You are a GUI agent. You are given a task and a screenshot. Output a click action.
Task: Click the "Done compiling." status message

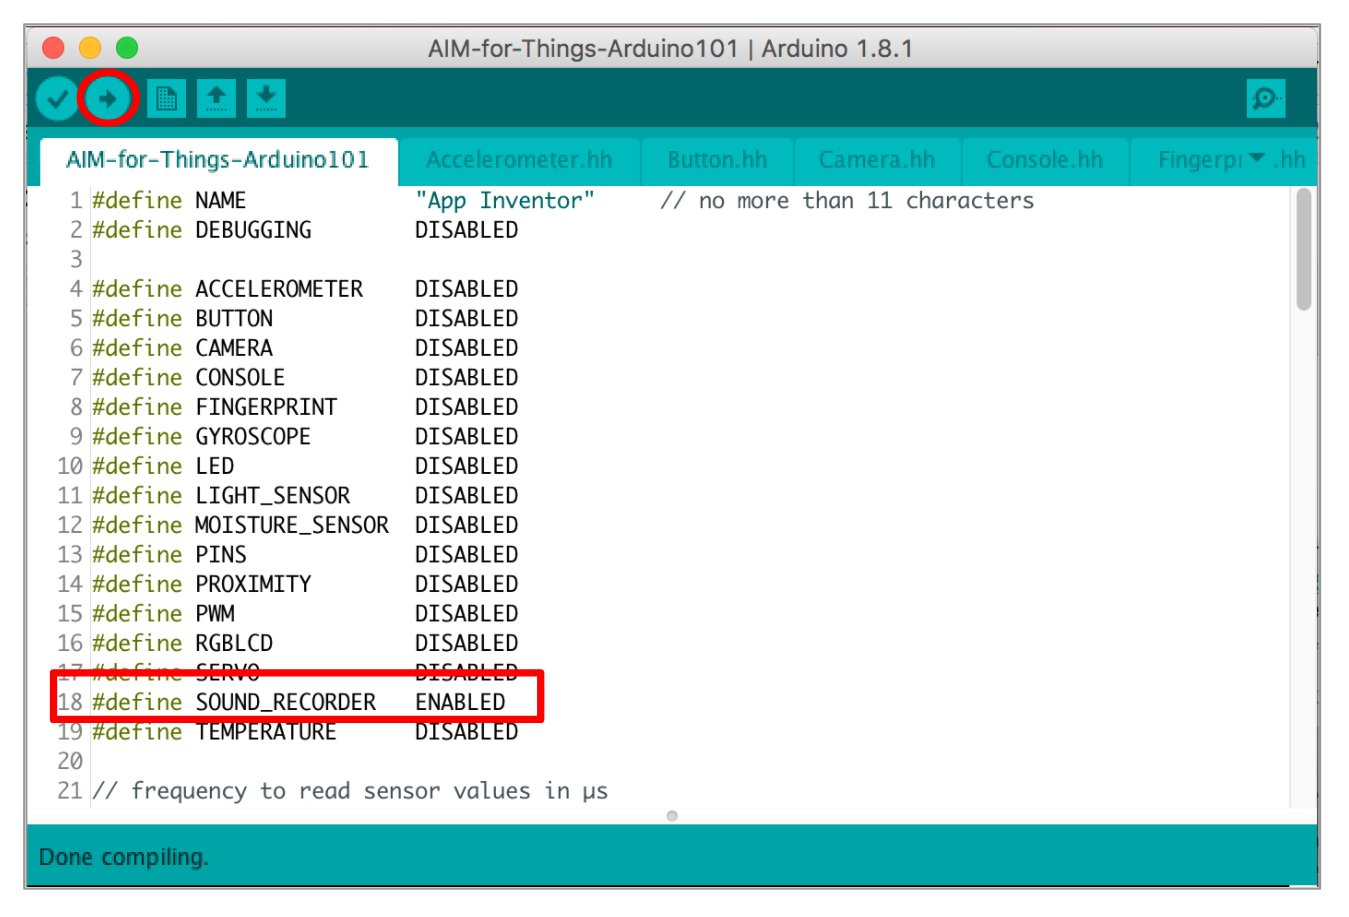click(124, 857)
